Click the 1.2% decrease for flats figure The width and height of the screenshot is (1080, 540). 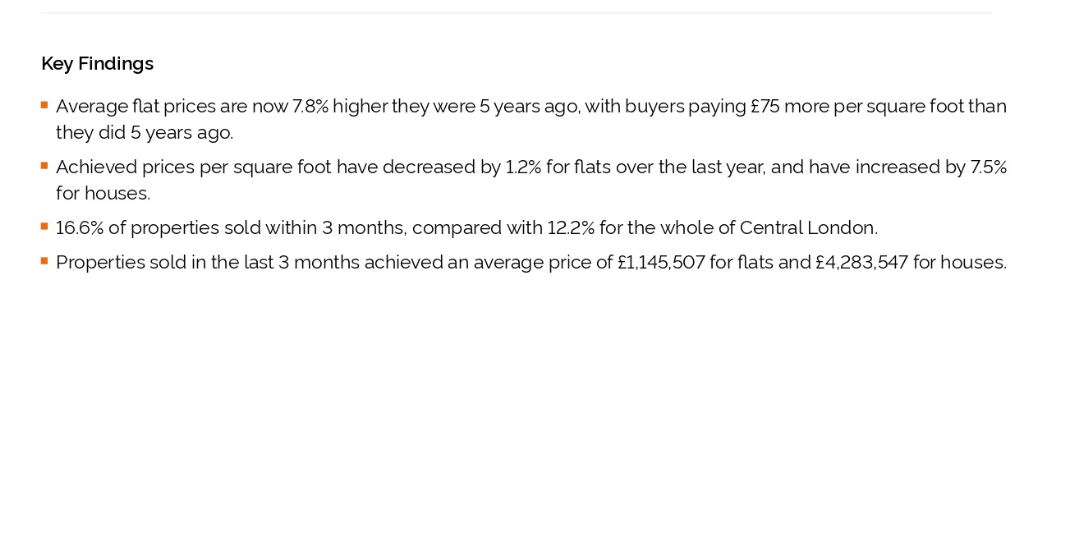pyautogui.click(x=523, y=167)
